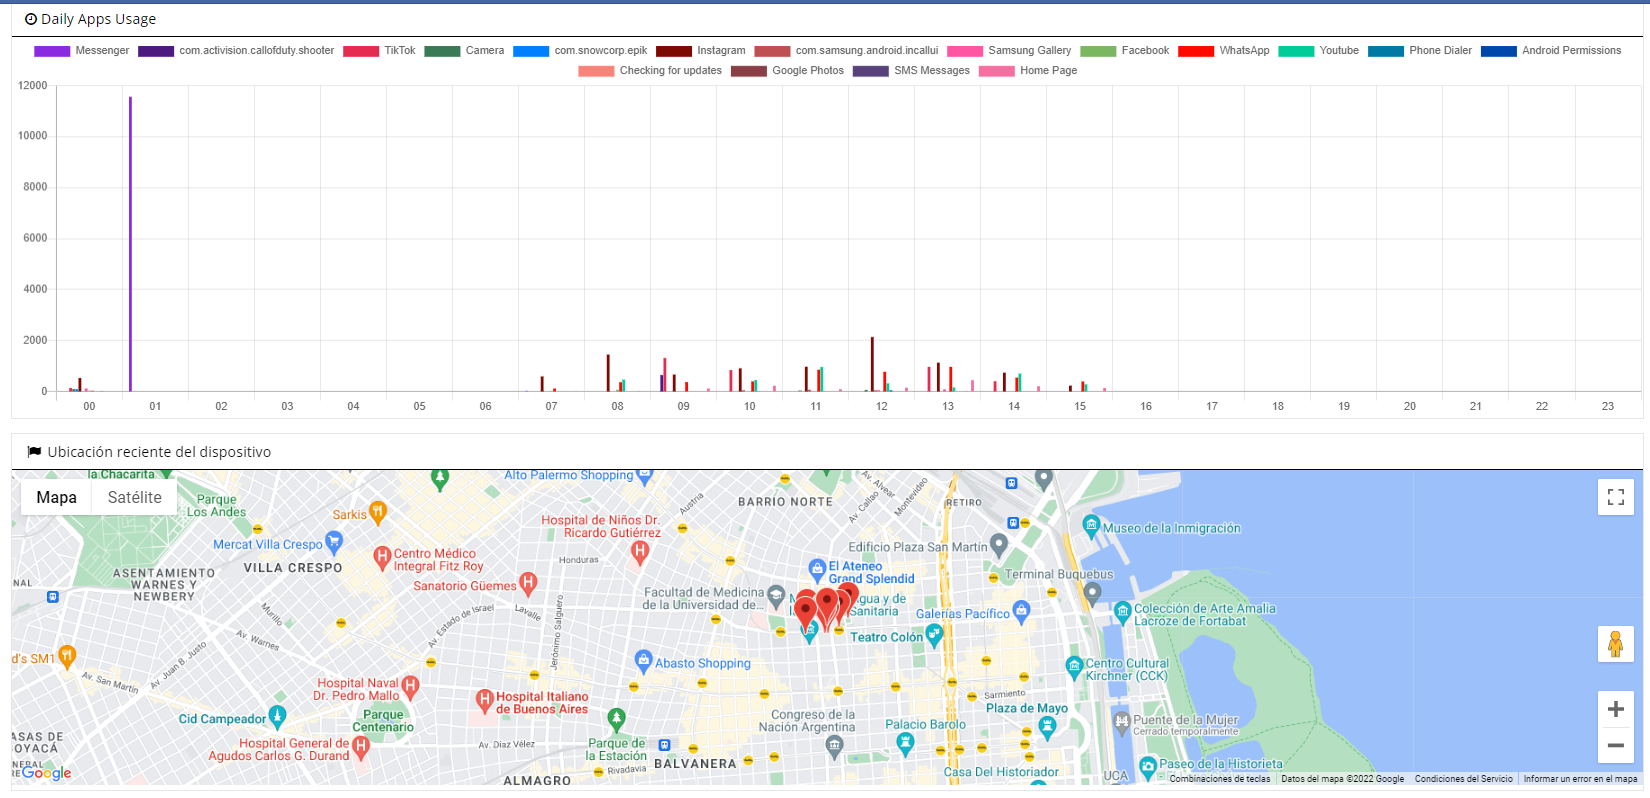Viewport: 1650px width, 798px height.
Task: Open Condiciones del Servicio link
Action: point(1463,779)
